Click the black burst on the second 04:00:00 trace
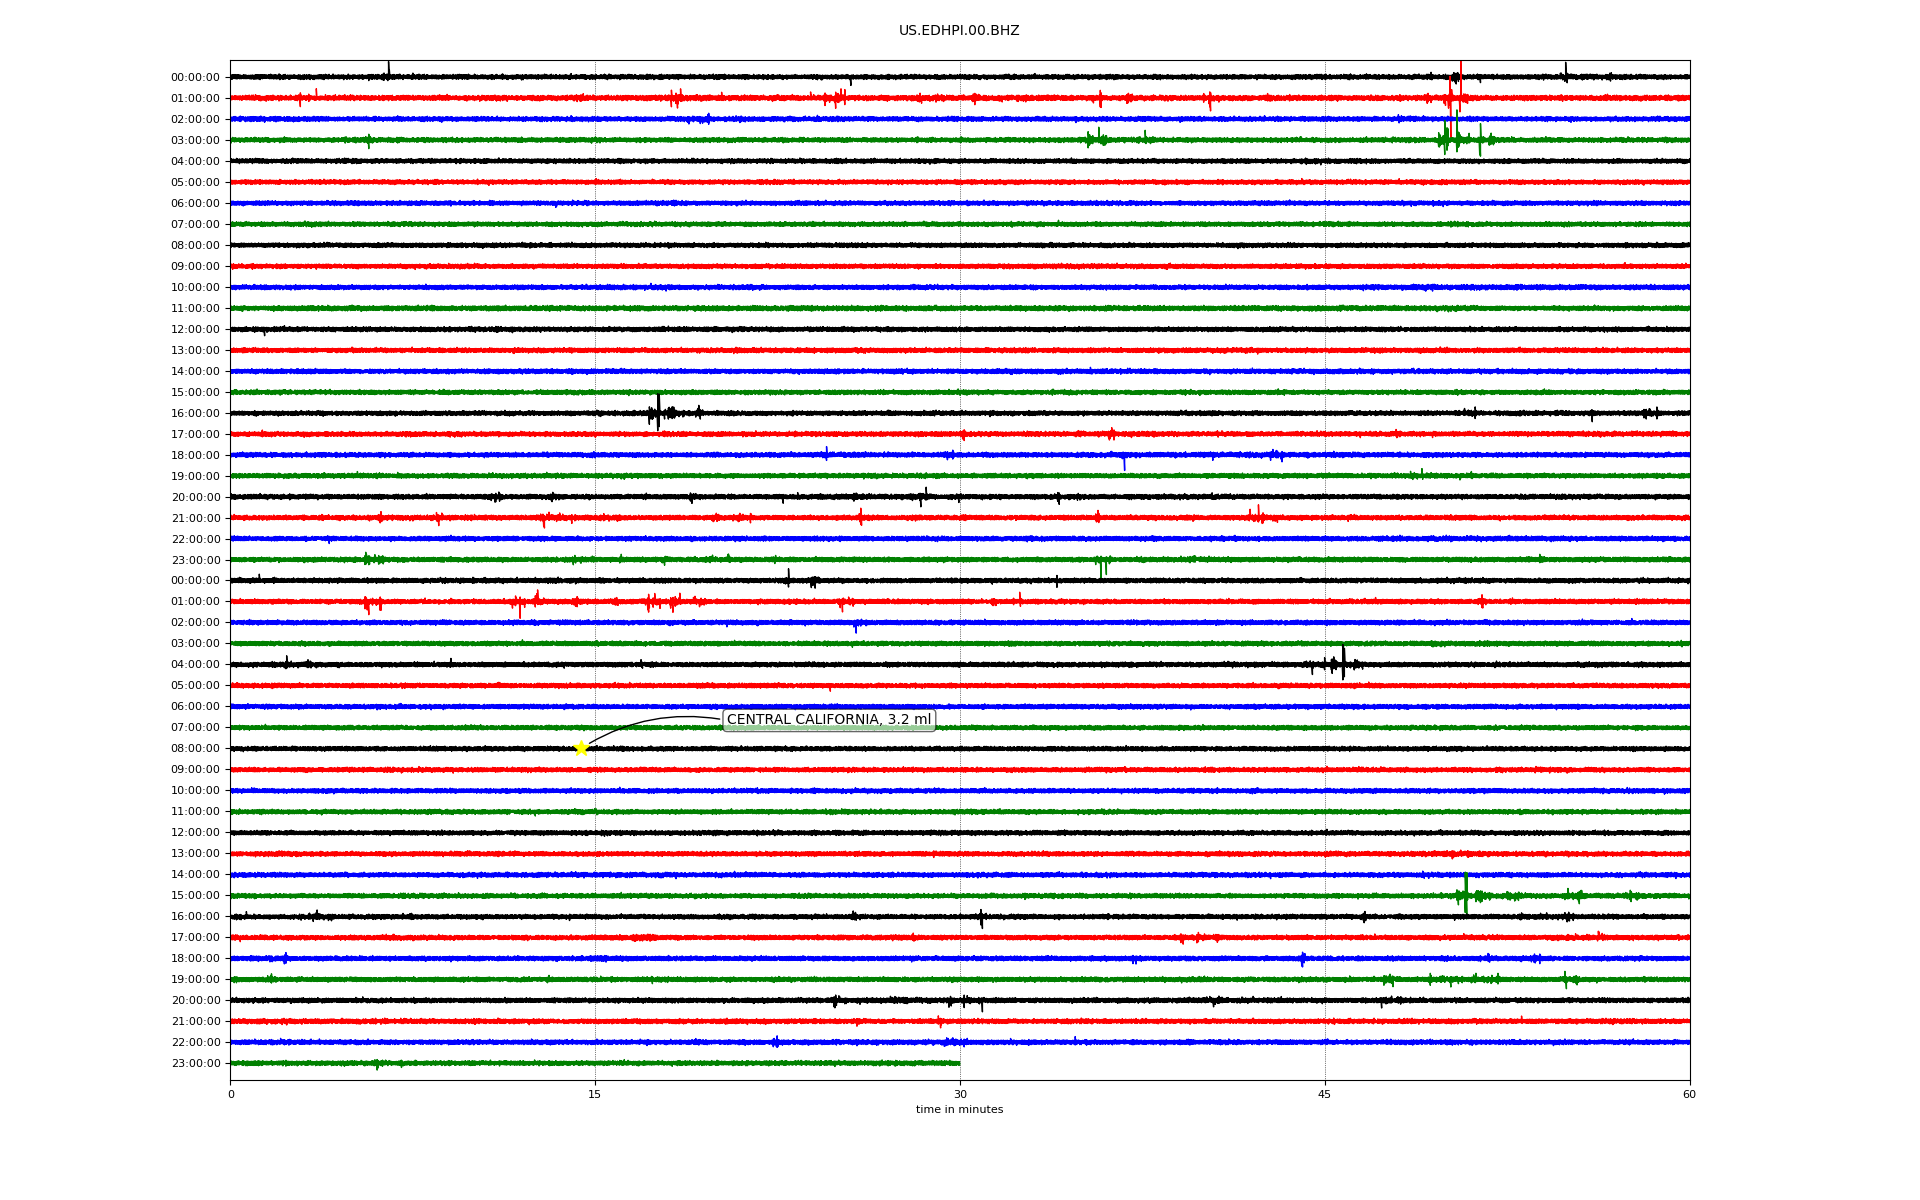The width and height of the screenshot is (1920, 1200). [1342, 663]
